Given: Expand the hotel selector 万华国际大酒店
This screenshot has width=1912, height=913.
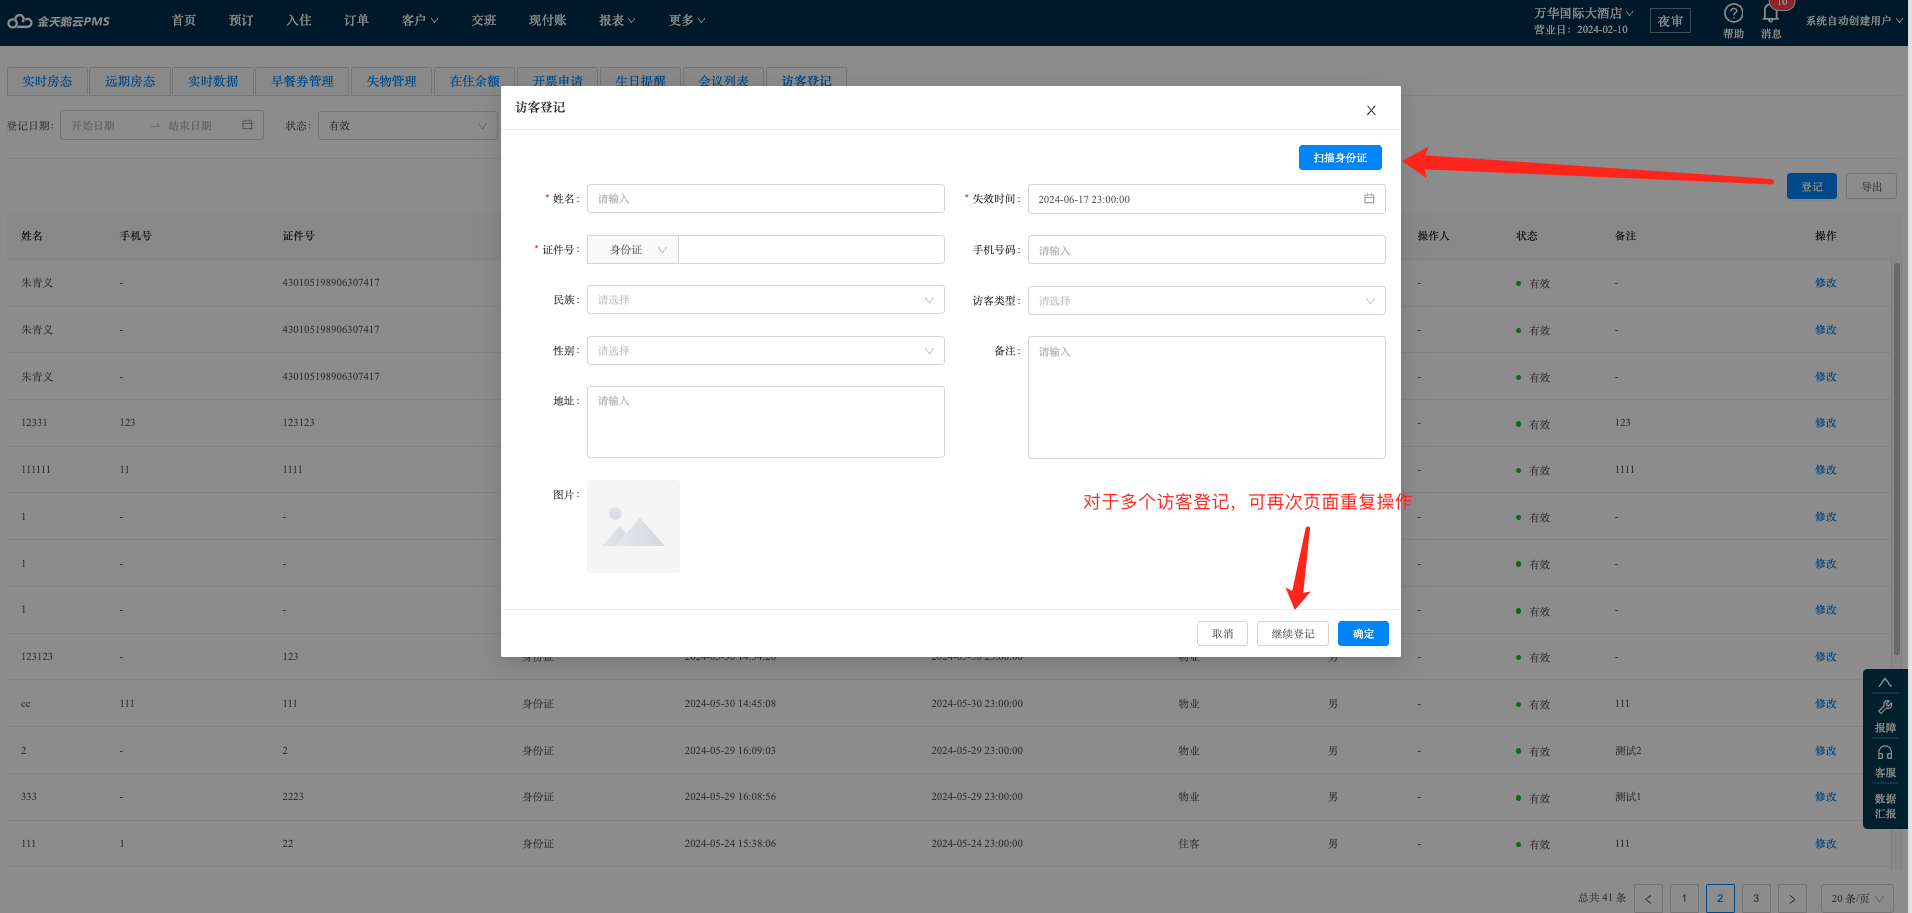Looking at the screenshot, I should pyautogui.click(x=1583, y=13).
